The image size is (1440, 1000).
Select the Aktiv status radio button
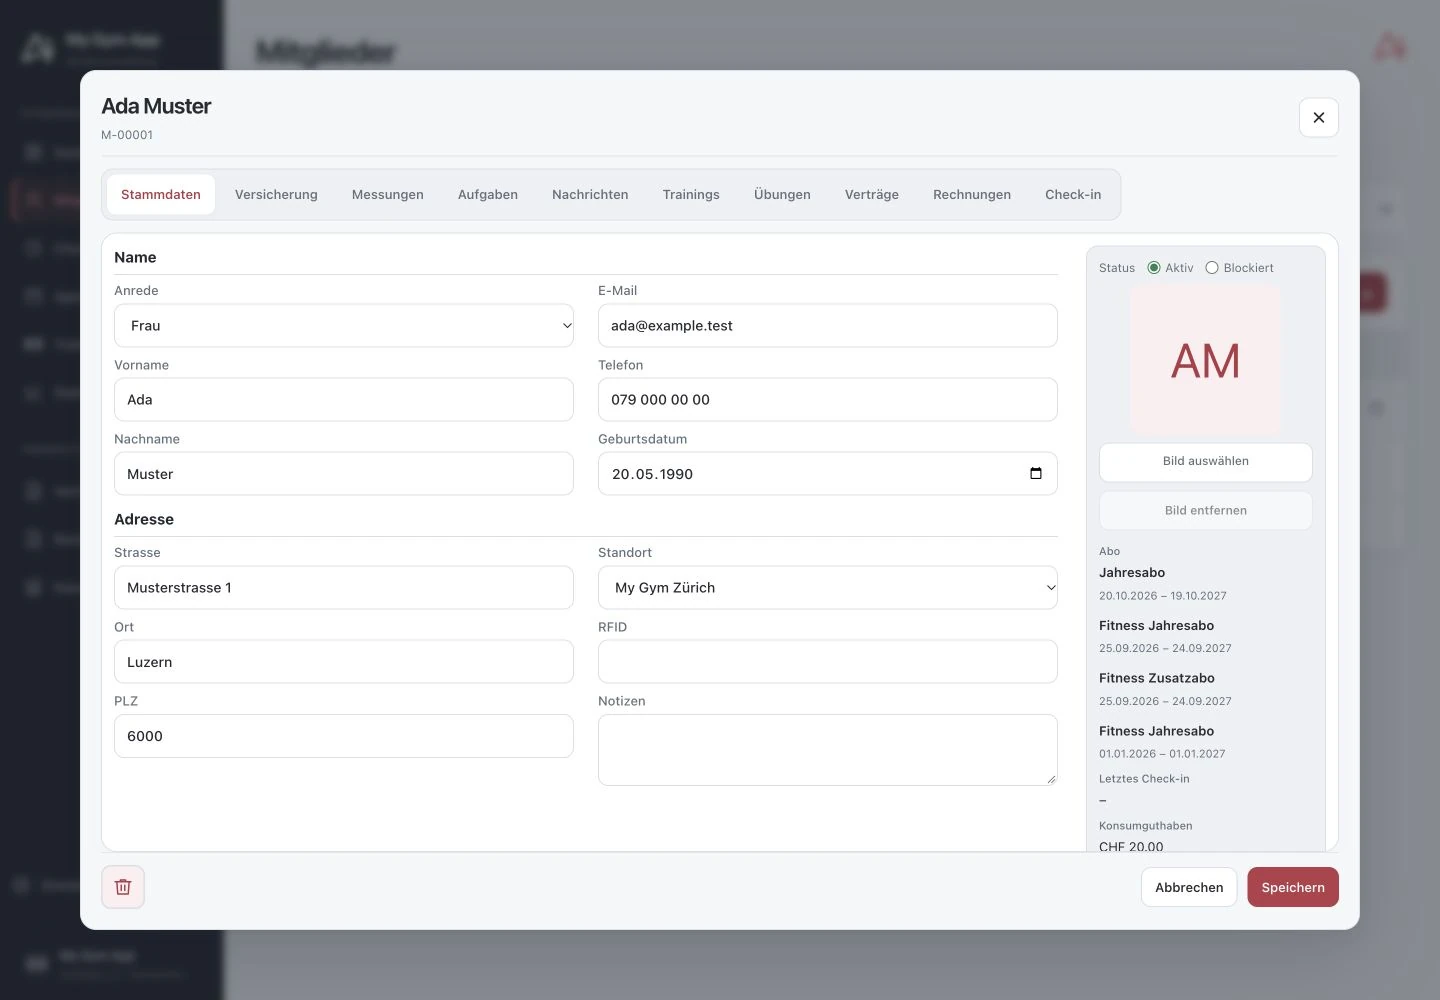coord(1154,268)
